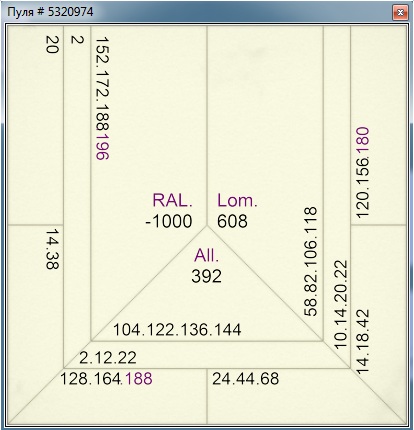The image size is (414, 430).
Task: Click the vertical 58.82.106.118 column
Action: pos(311,261)
